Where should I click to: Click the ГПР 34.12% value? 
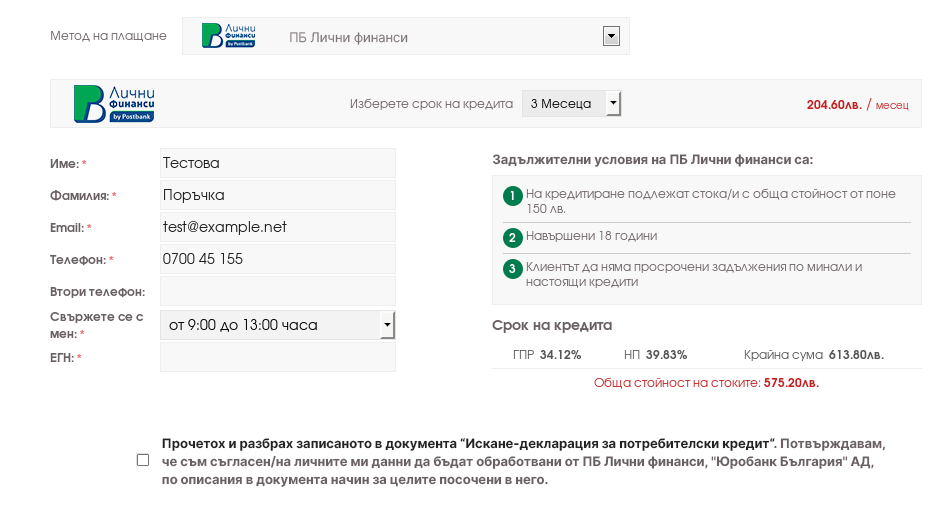pyautogui.click(x=560, y=355)
